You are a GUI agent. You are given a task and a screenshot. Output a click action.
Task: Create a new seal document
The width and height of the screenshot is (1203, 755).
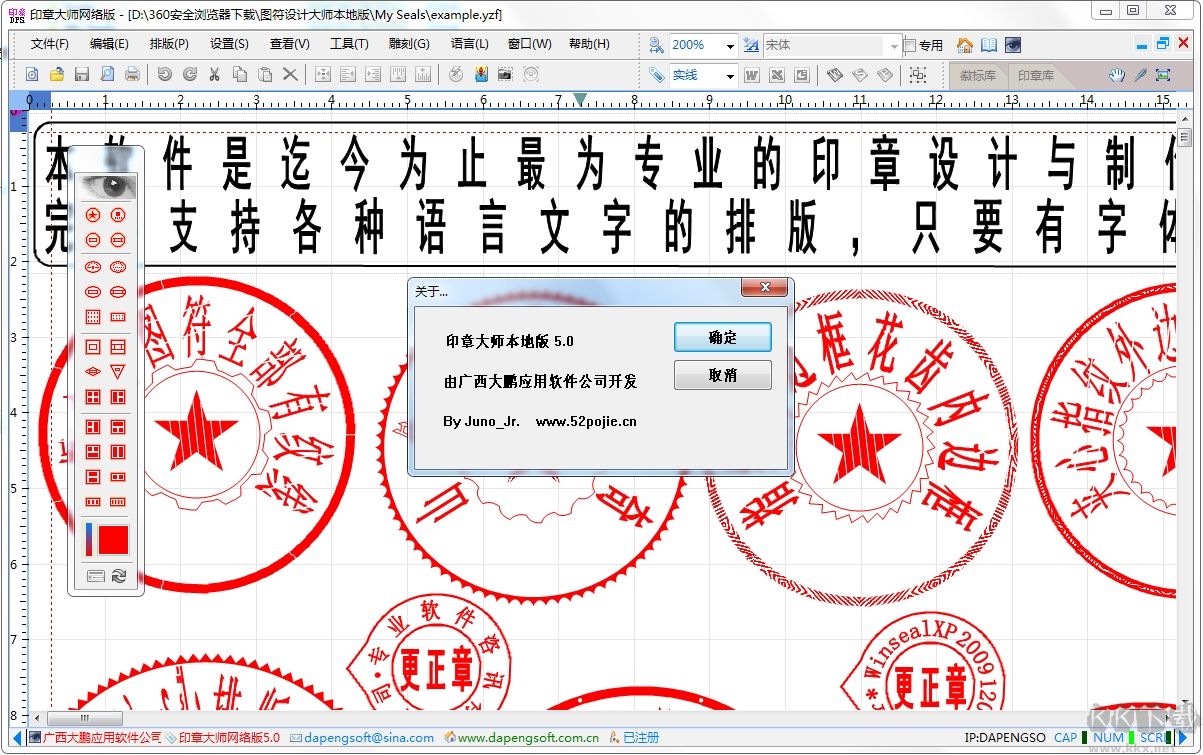click(x=32, y=75)
